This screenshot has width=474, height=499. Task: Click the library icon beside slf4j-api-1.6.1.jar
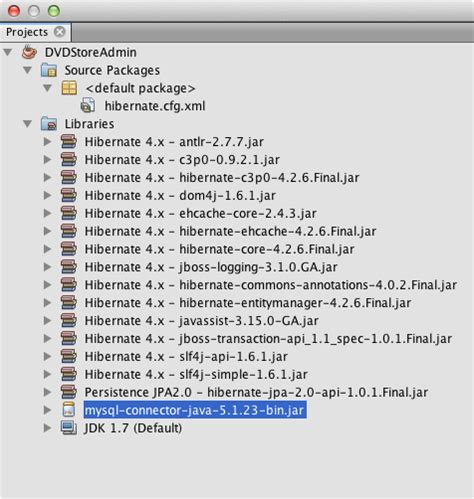coord(69,356)
